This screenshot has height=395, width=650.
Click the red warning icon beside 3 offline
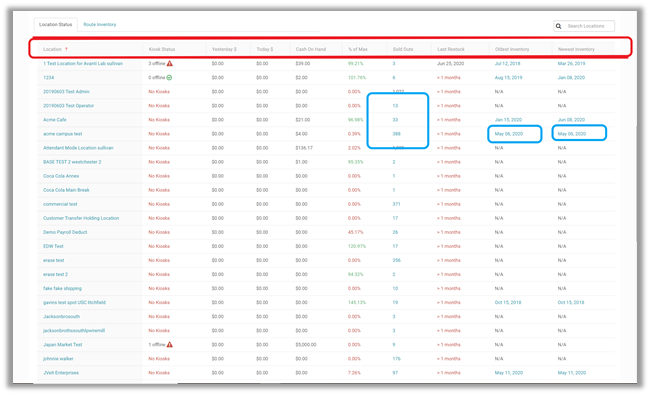click(x=170, y=63)
